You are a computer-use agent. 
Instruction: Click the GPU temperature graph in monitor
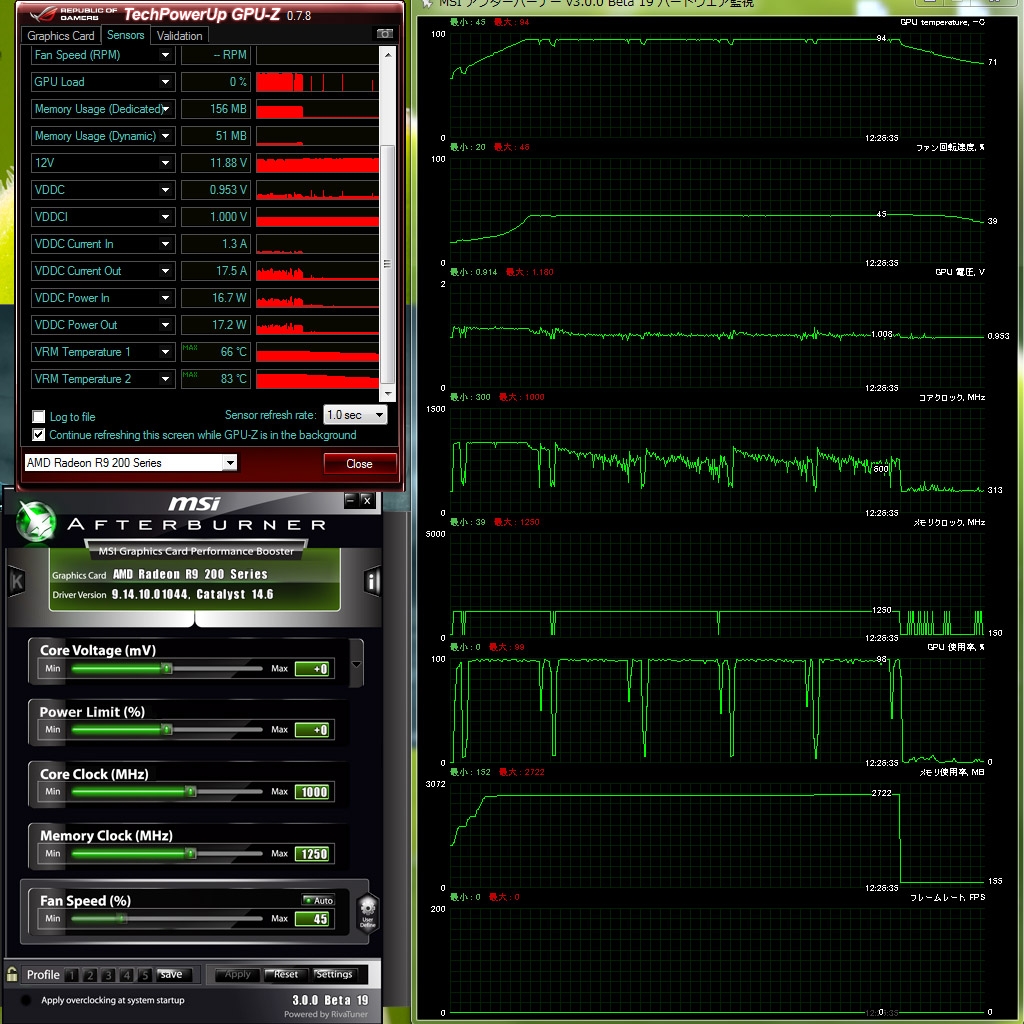click(x=717, y=86)
